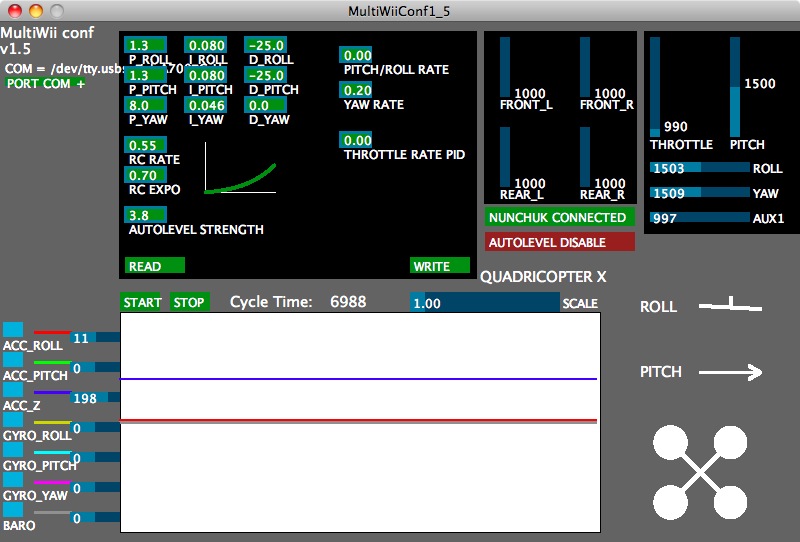Click the NUNCHUK CONNECTED indicator
This screenshot has height=542, width=800.
560,217
